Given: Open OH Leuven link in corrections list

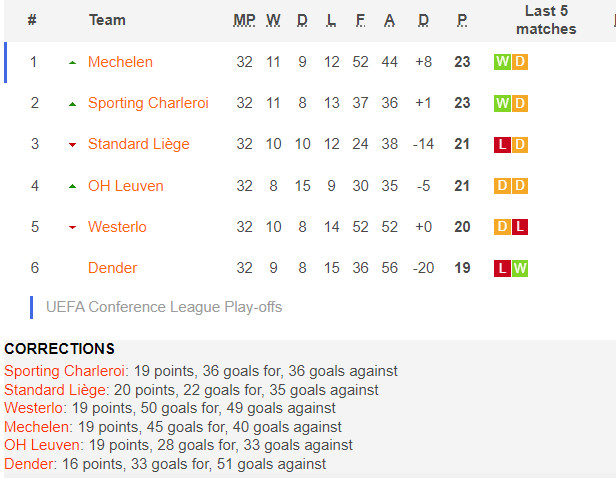Looking at the screenshot, I should coord(42,445).
